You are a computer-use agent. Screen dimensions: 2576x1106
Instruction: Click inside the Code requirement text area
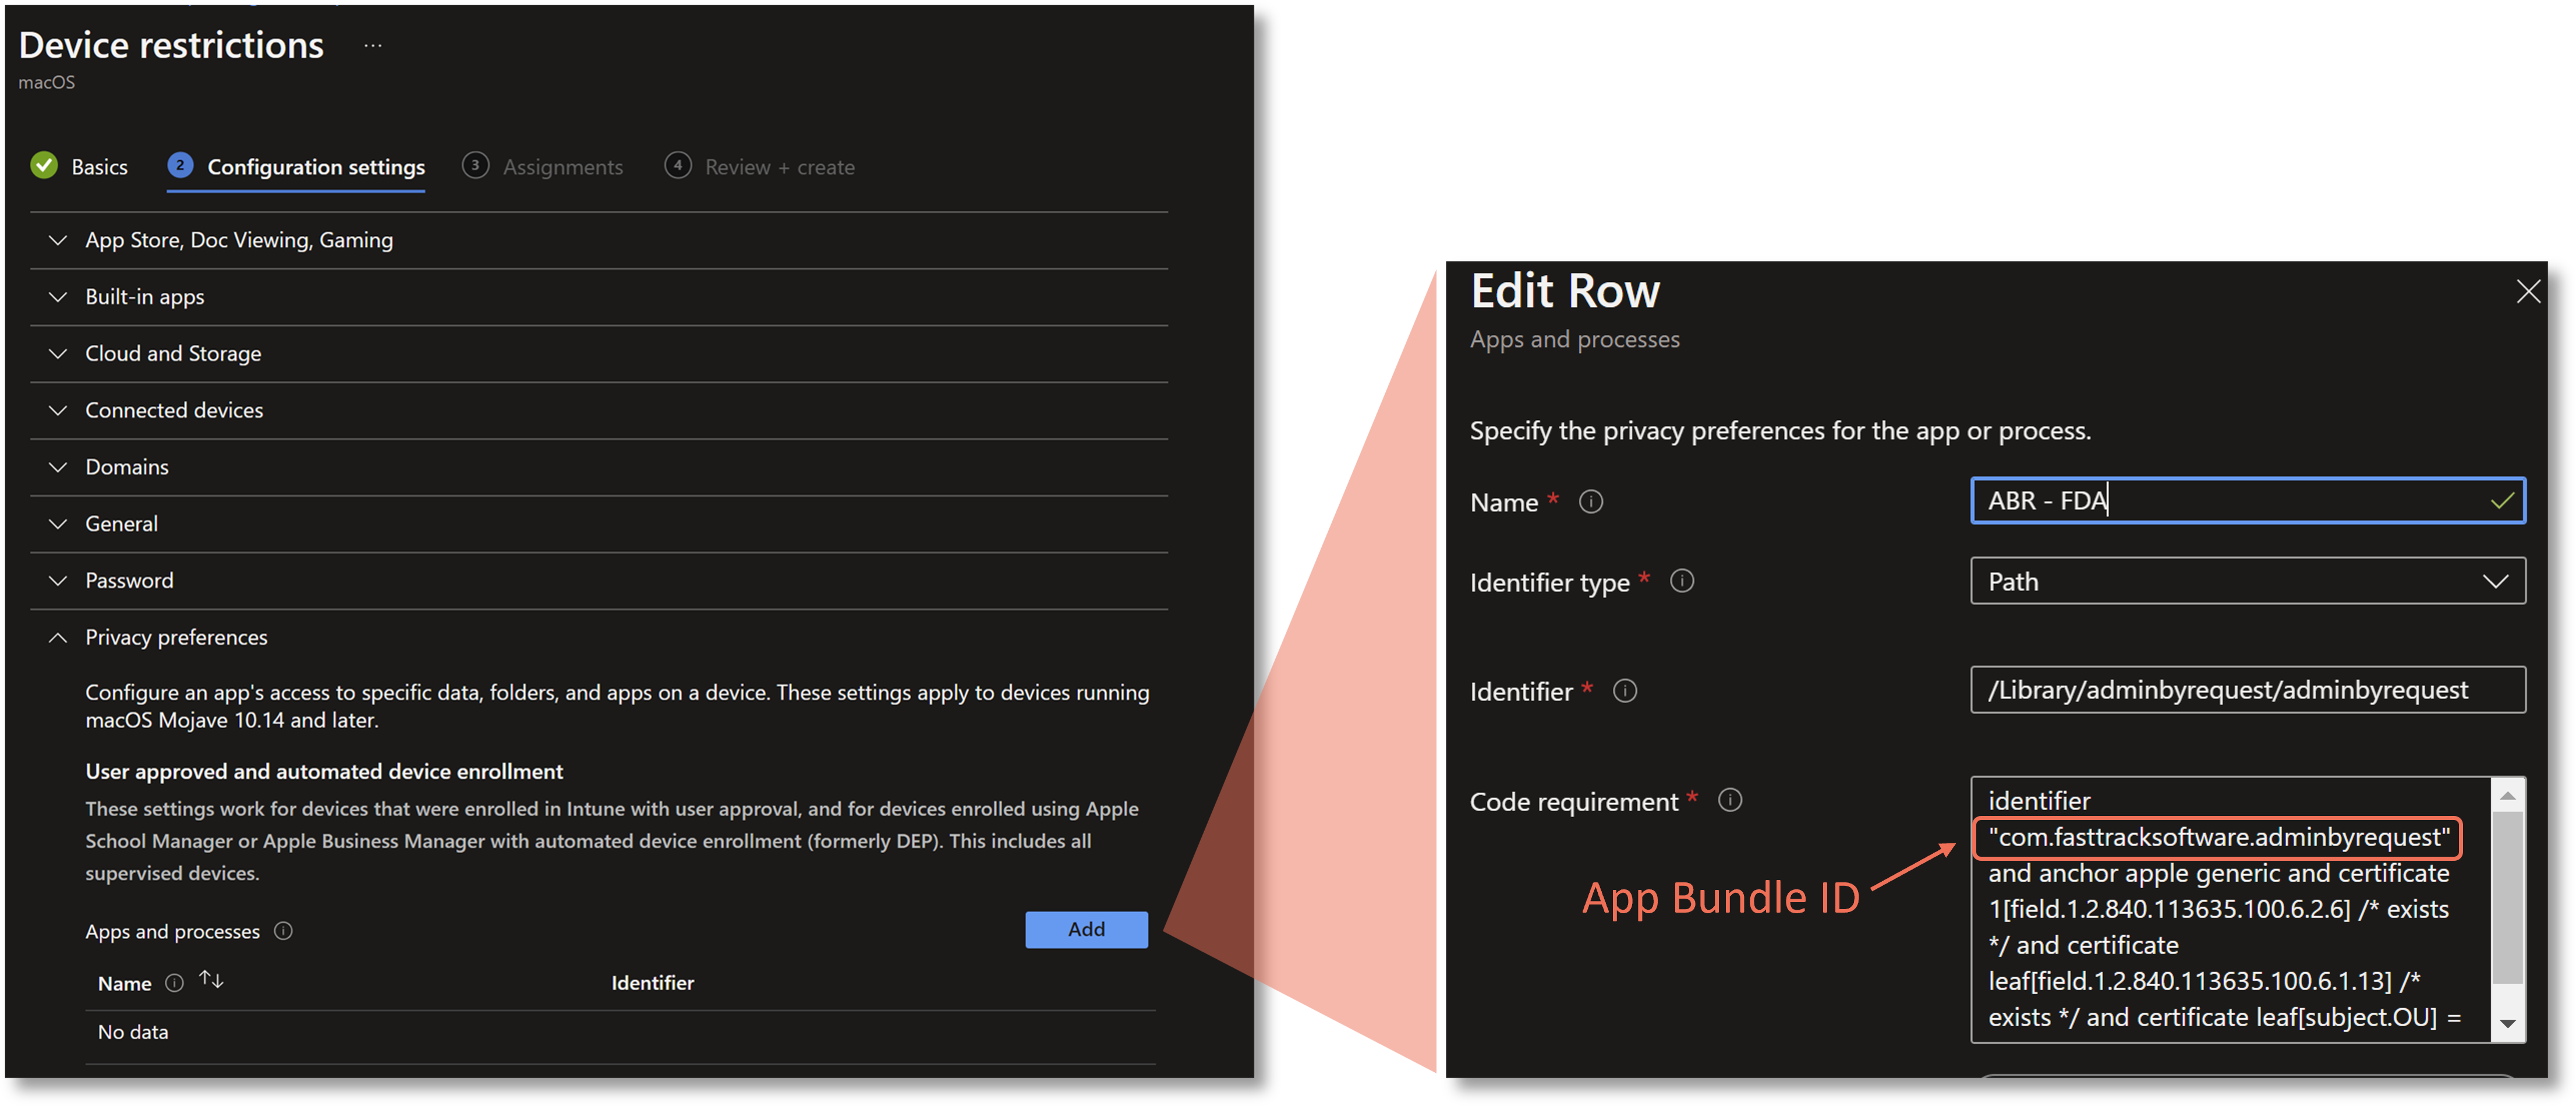2230,910
